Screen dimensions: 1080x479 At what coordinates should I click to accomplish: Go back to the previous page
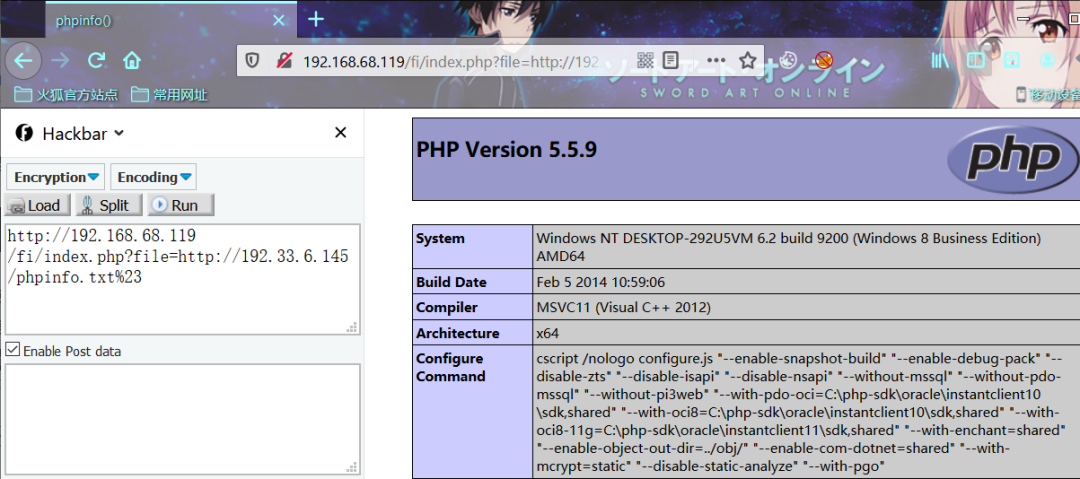tap(23, 61)
